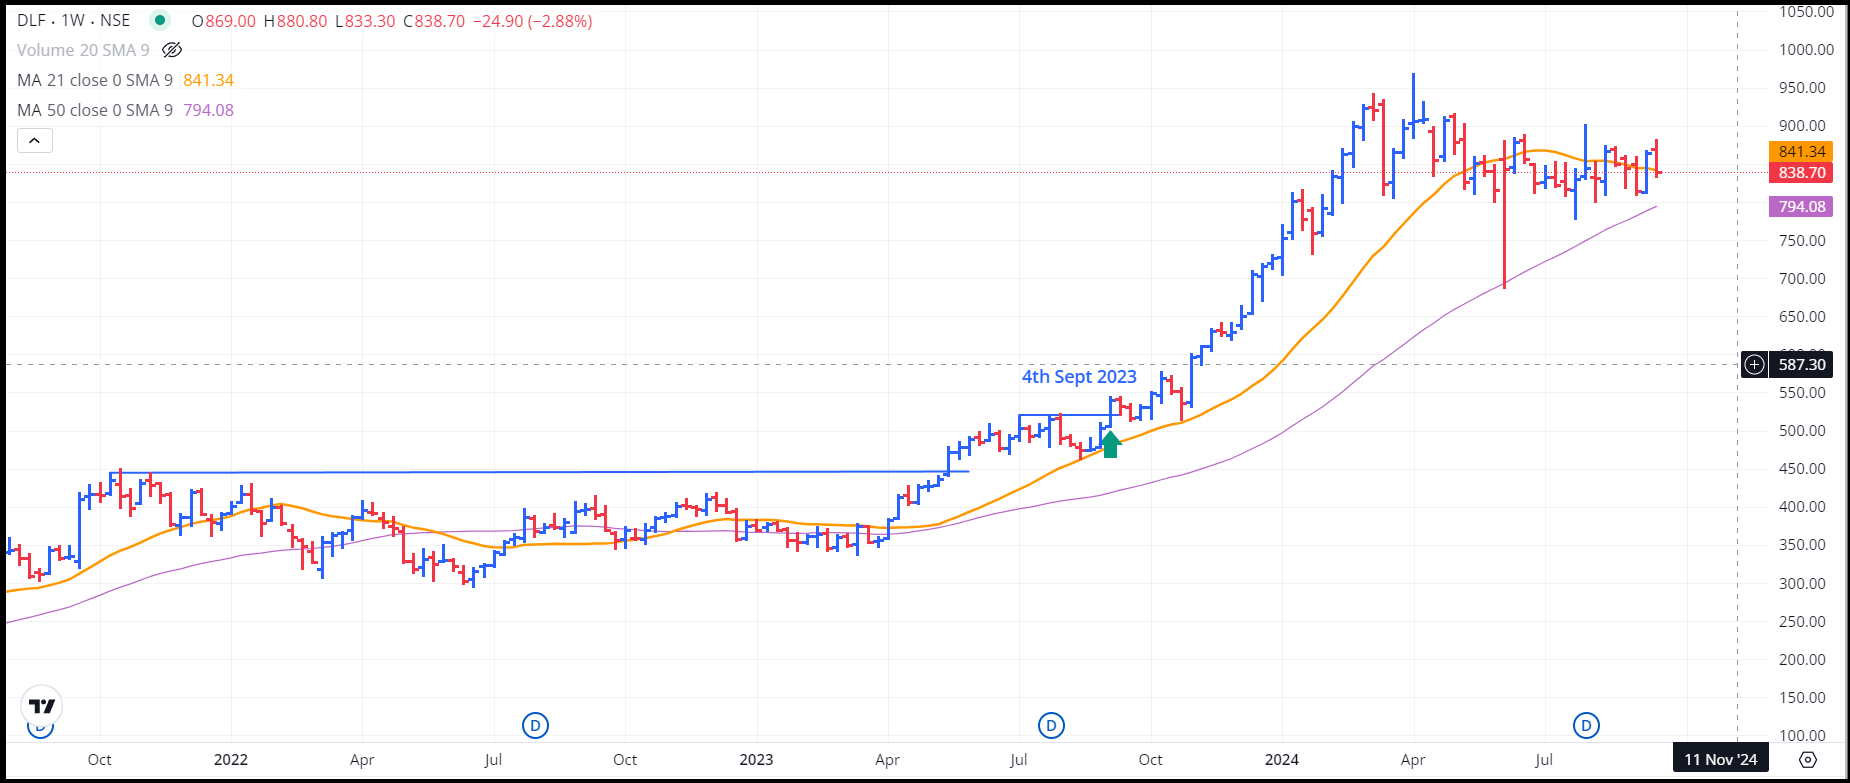Click the plus icon beside 587.30
This screenshot has width=1850, height=783.
tap(1755, 365)
